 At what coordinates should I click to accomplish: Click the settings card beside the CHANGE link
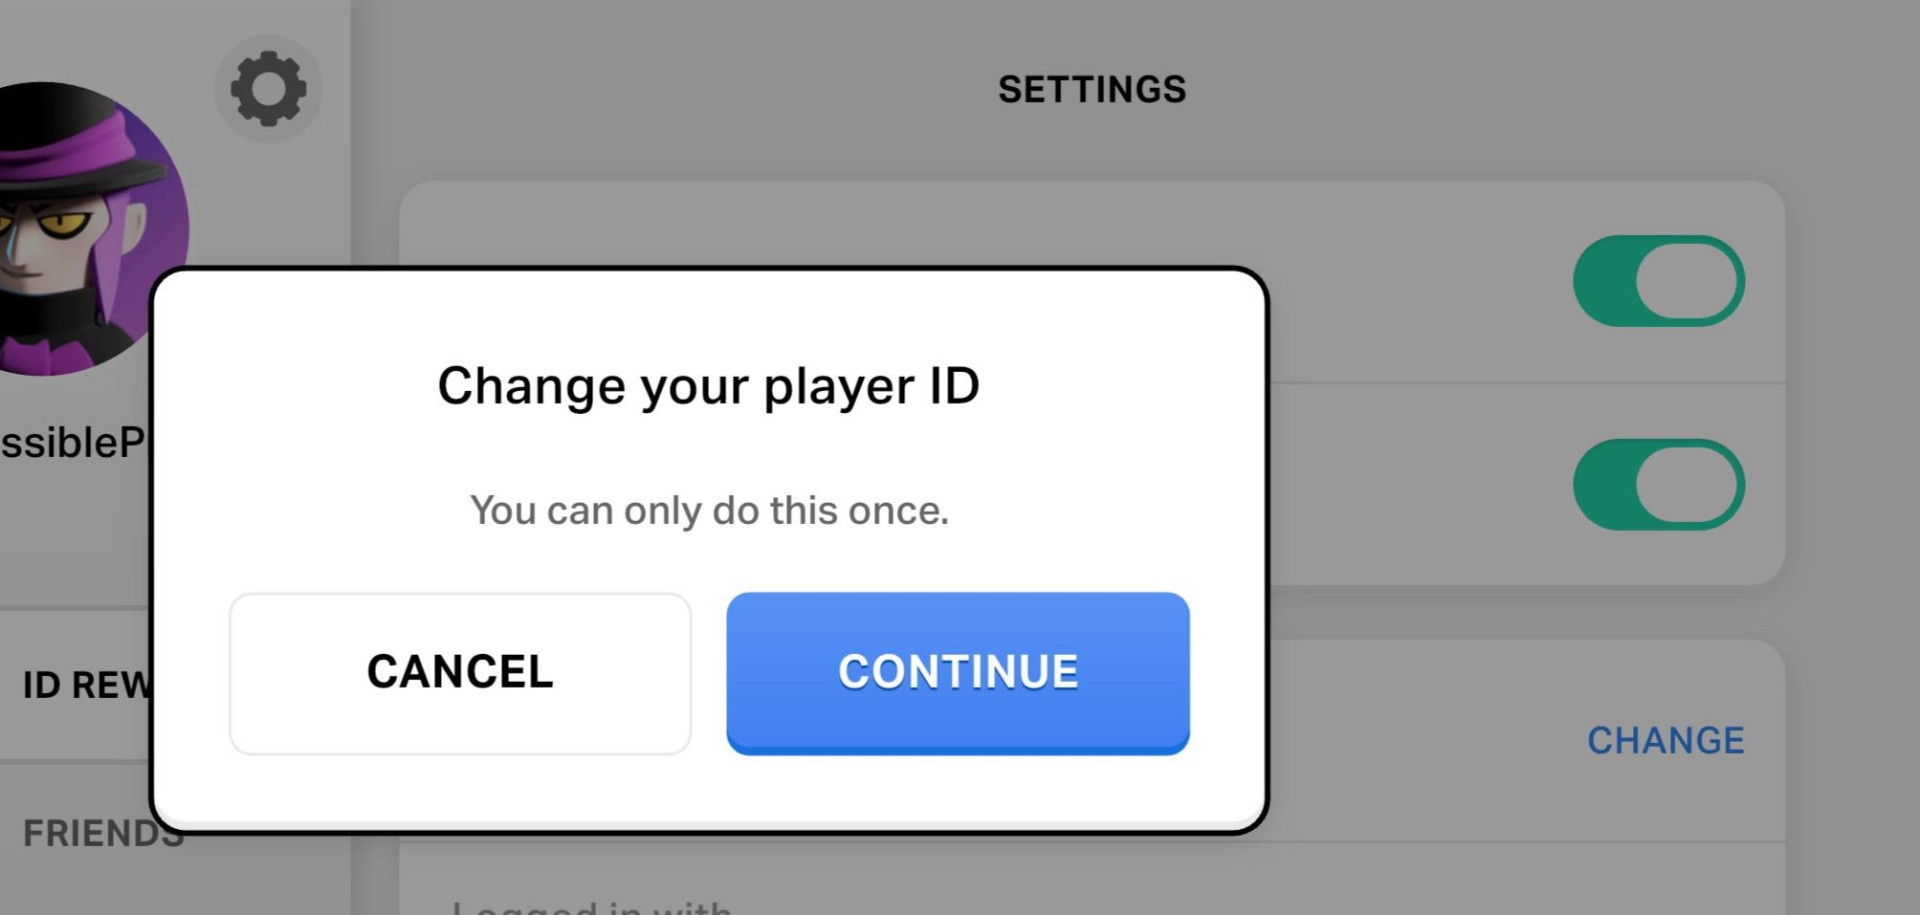click(1092, 741)
